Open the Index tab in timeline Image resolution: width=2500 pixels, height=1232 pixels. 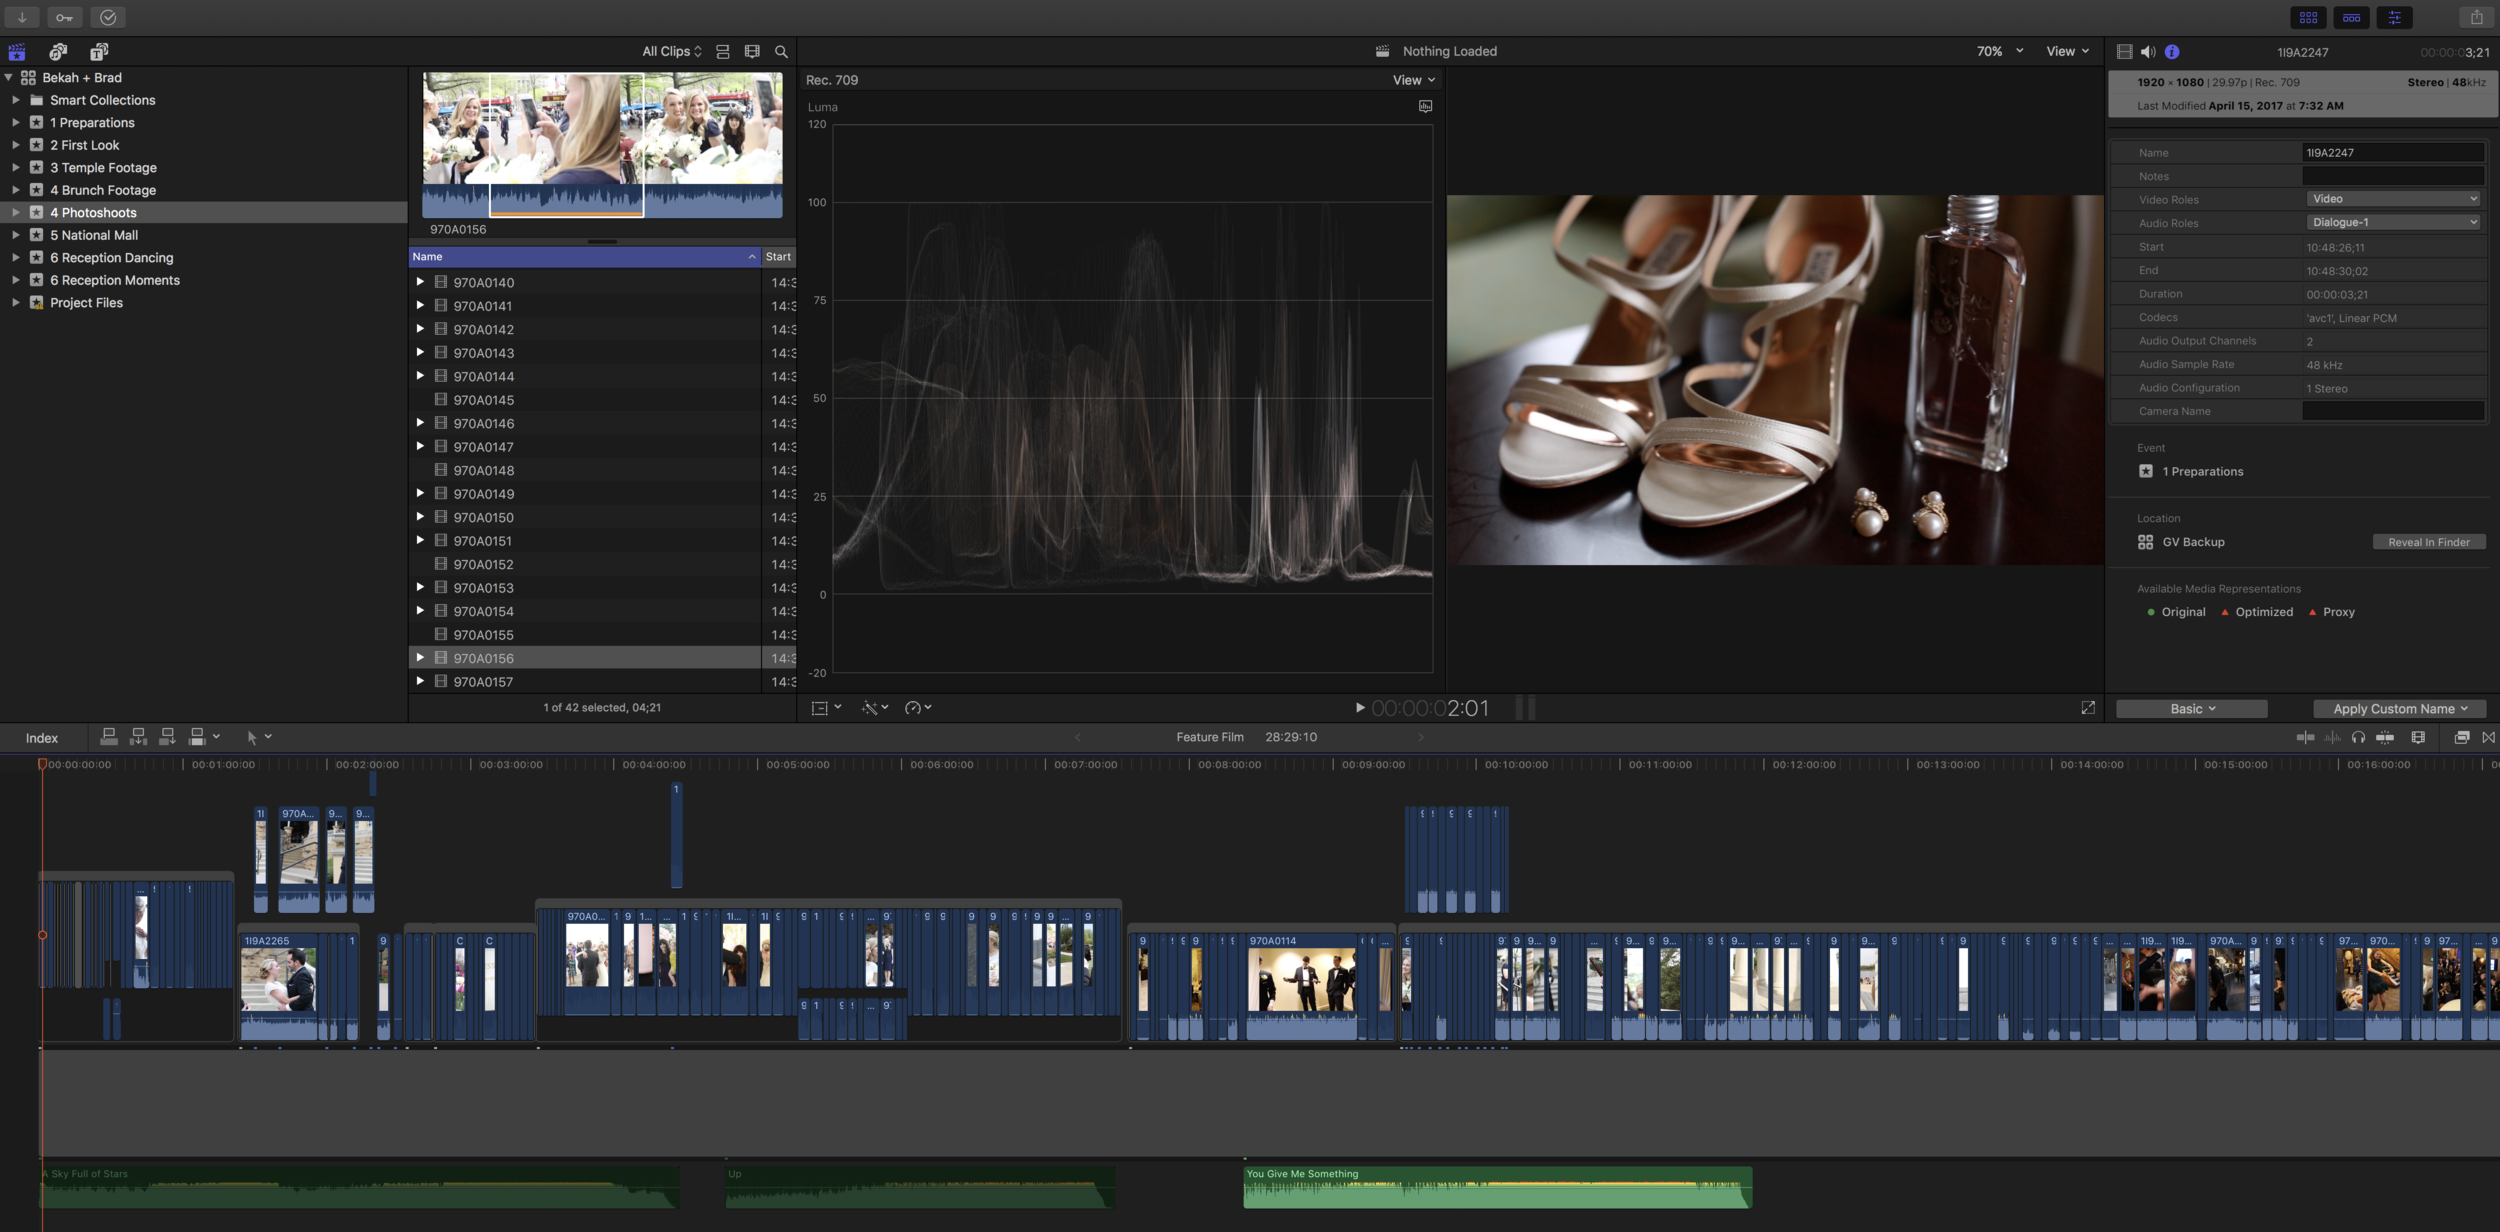(x=42, y=738)
